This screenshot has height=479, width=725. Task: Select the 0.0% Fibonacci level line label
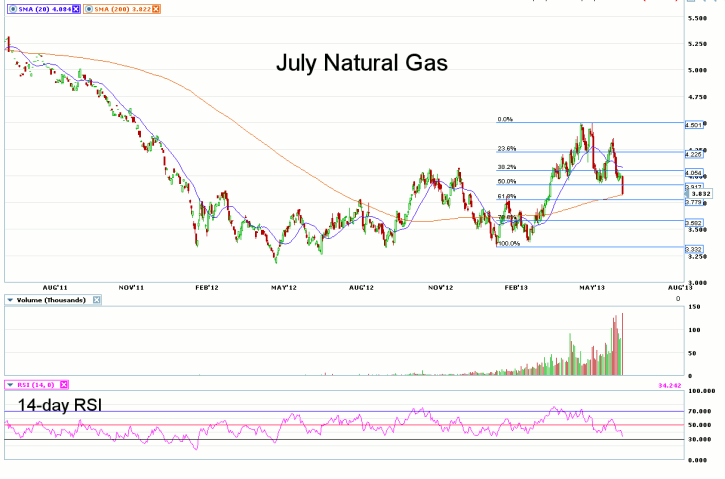coord(506,119)
